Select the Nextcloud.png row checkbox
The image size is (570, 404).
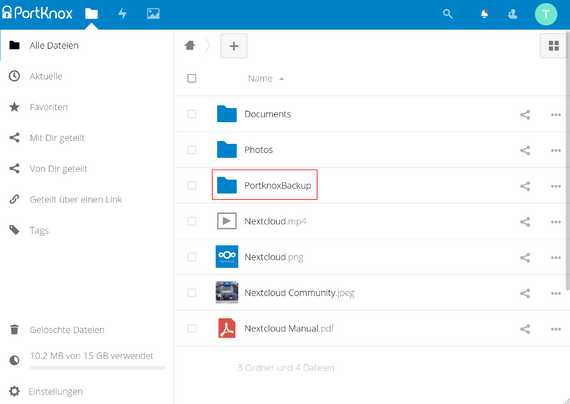tap(192, 257)
